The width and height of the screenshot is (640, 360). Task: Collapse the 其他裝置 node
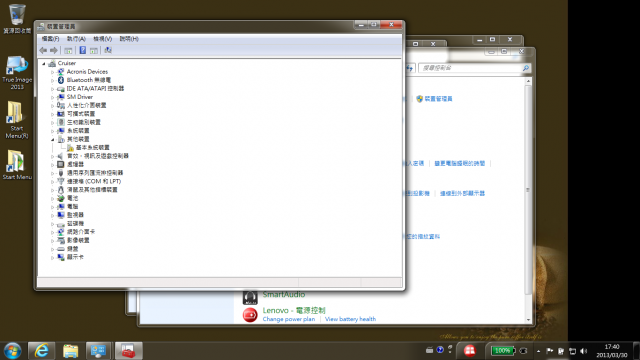point(52,139)
